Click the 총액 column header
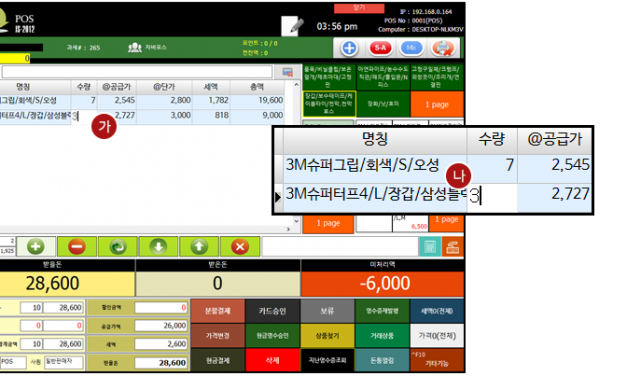Image resolution: width=627 pixels, height=376 pixels. point(257,87)
